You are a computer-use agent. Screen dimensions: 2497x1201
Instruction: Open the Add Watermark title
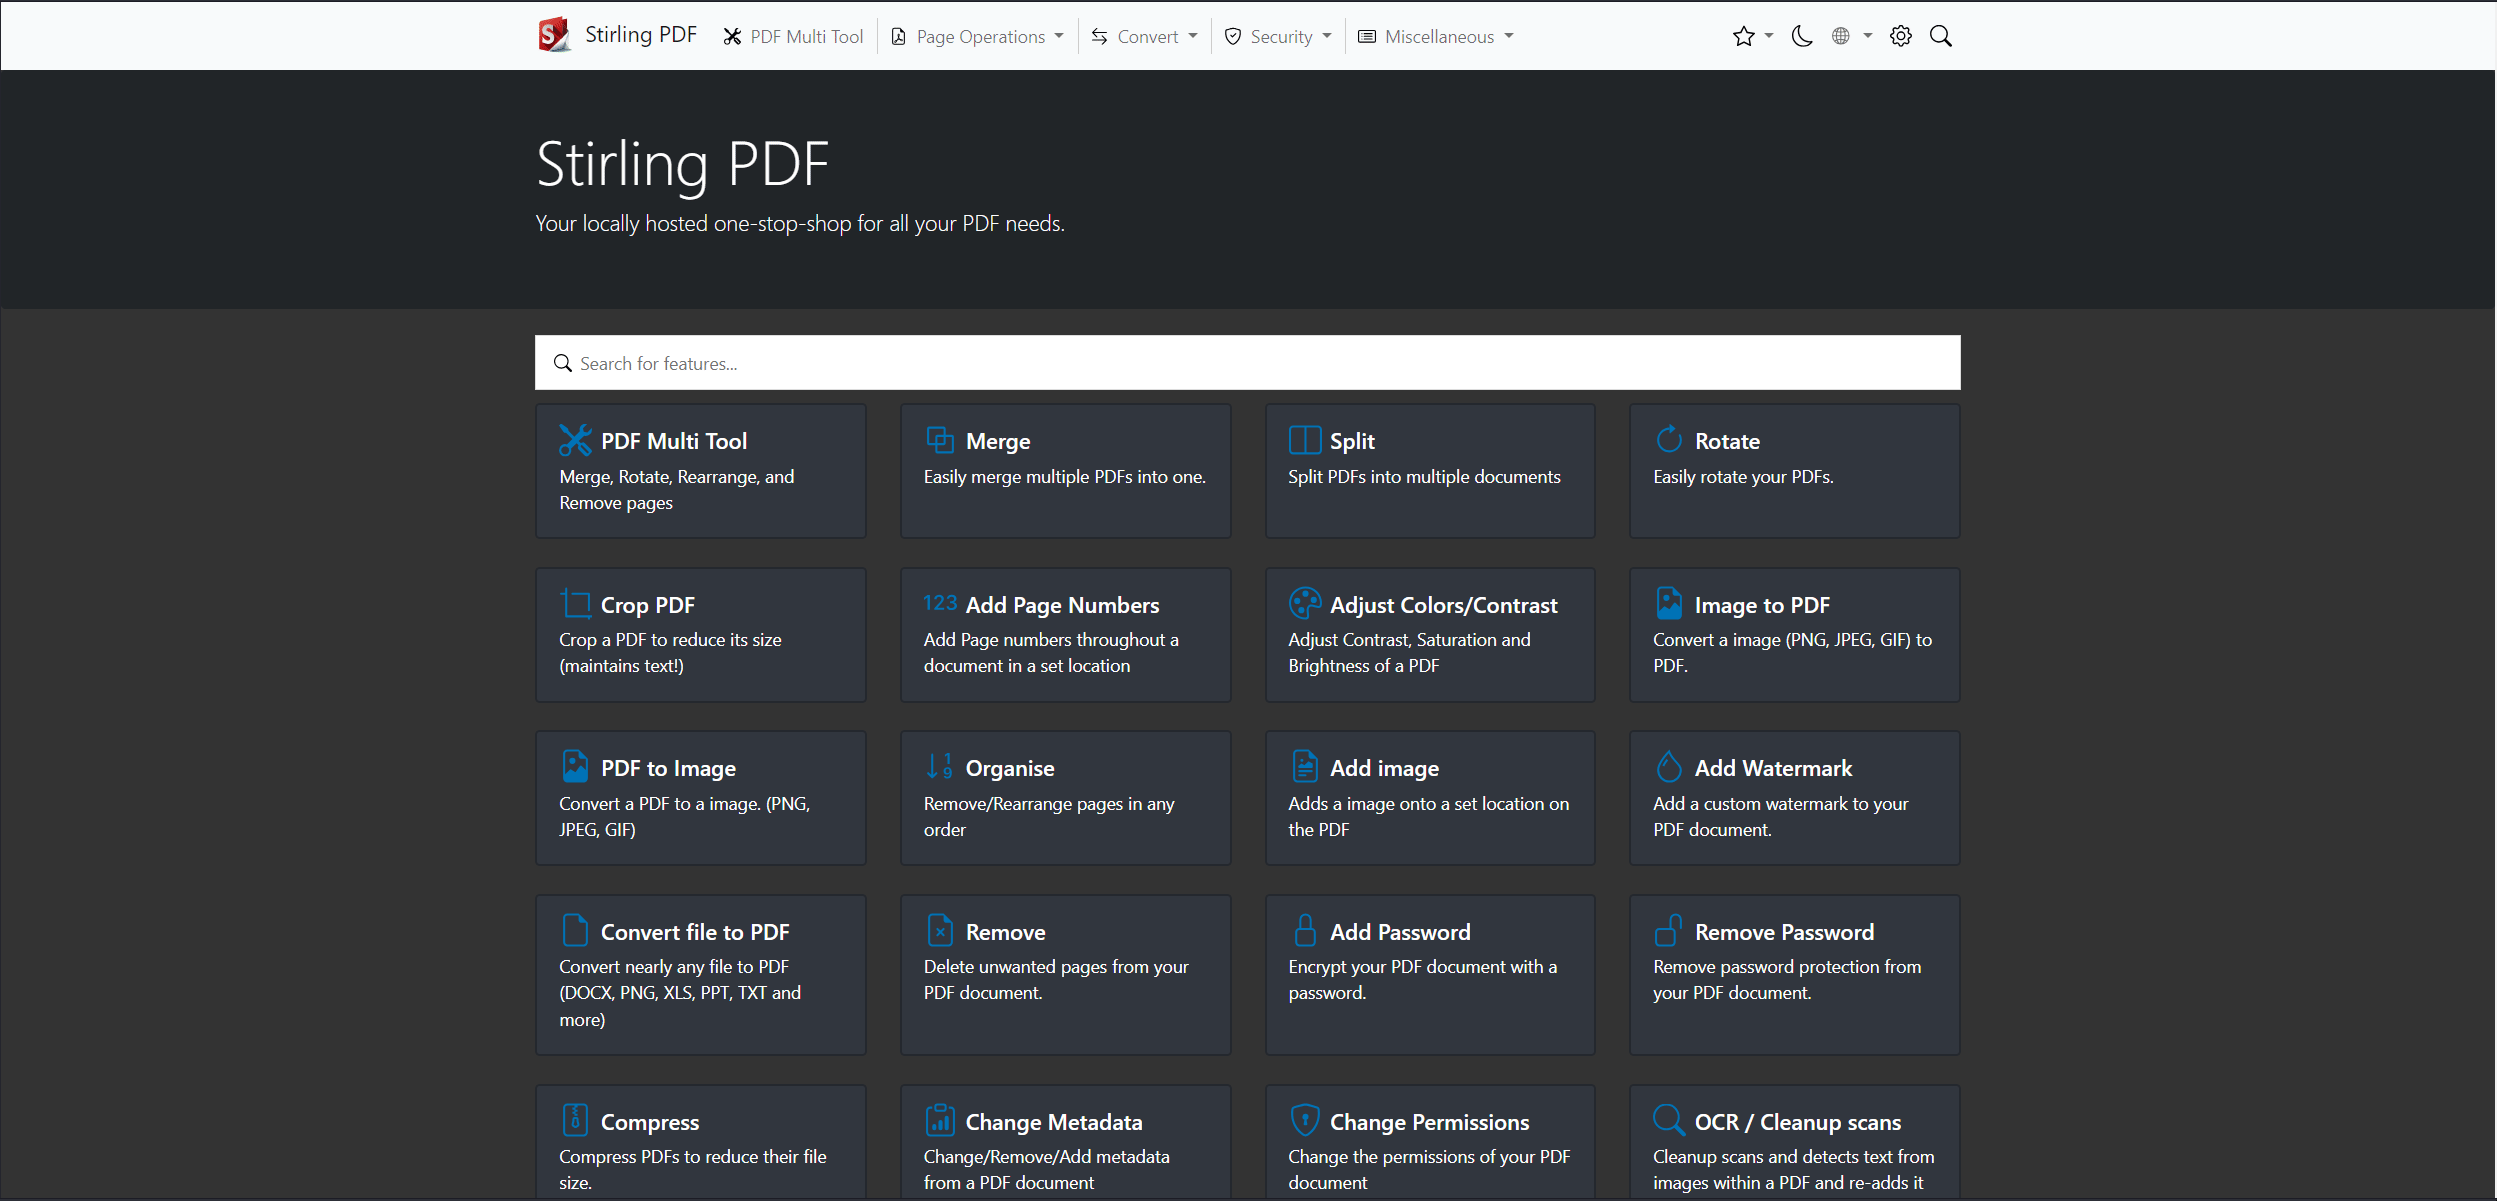click(x=1773, y=768)
